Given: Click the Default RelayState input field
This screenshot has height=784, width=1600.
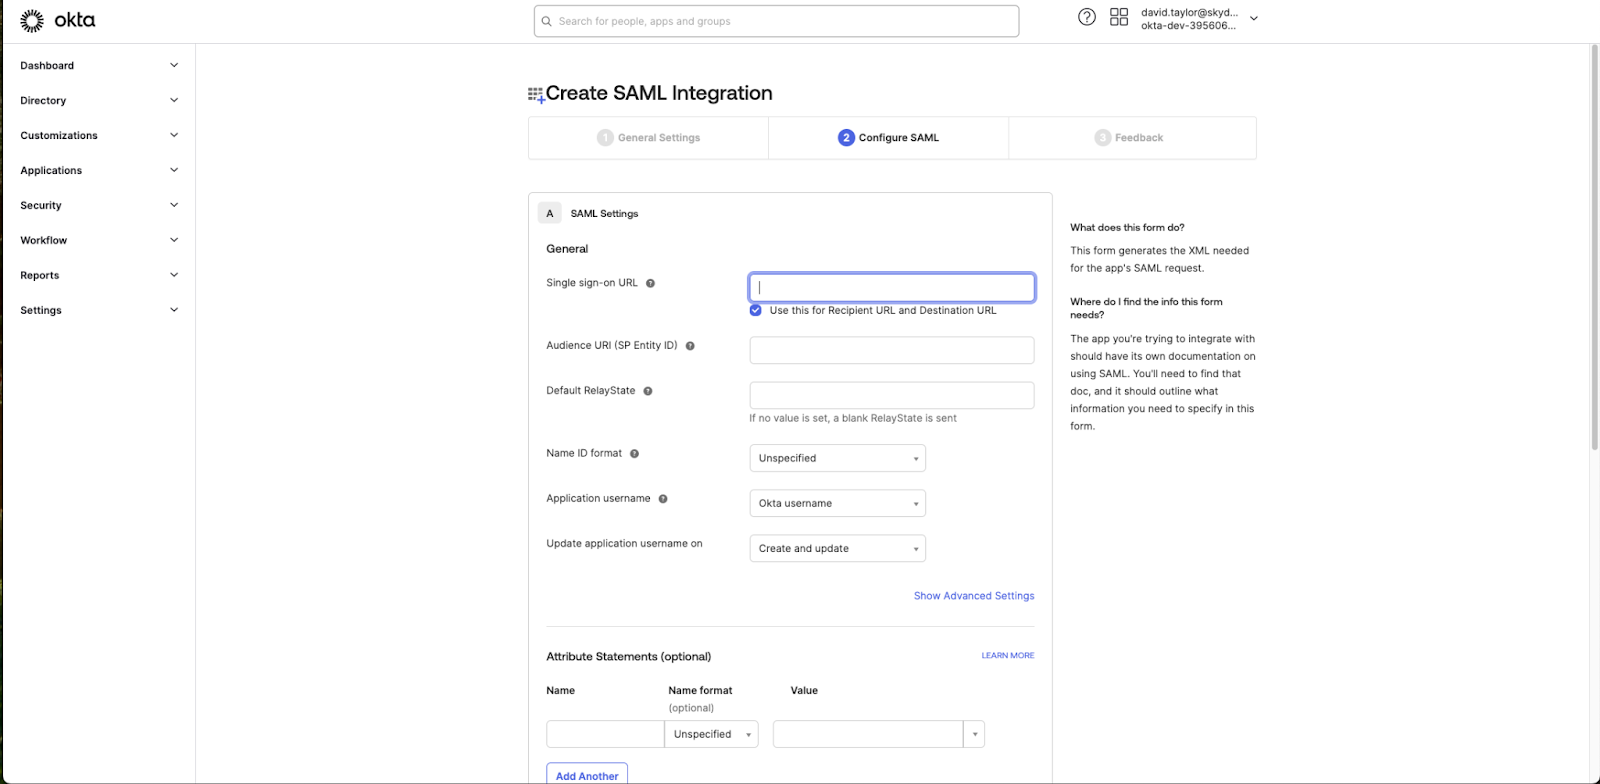Looking at the screenshot, I should coord(892,395).
